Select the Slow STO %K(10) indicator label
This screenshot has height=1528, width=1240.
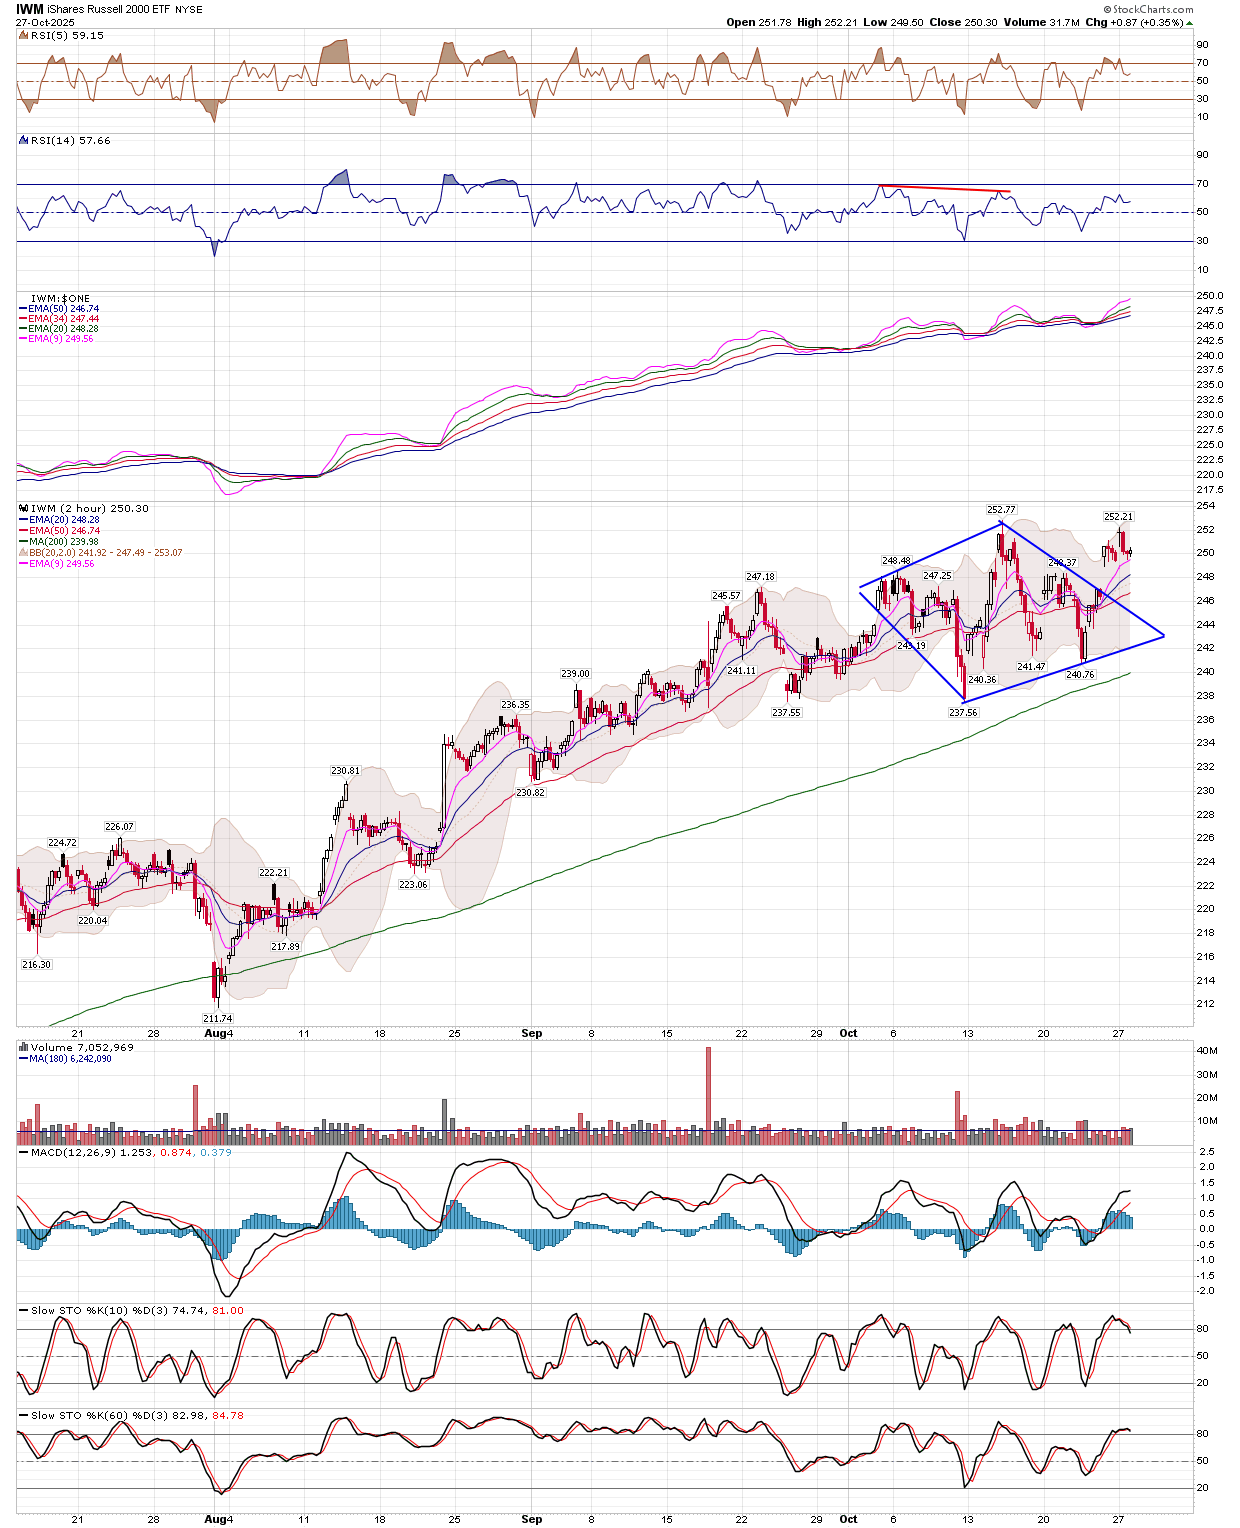(137, 1310)
